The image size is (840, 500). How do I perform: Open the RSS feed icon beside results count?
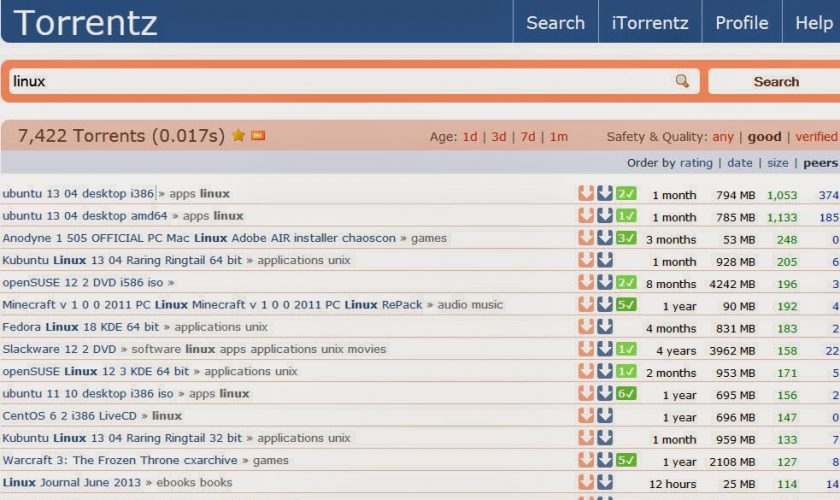click(x=258, y=136)
